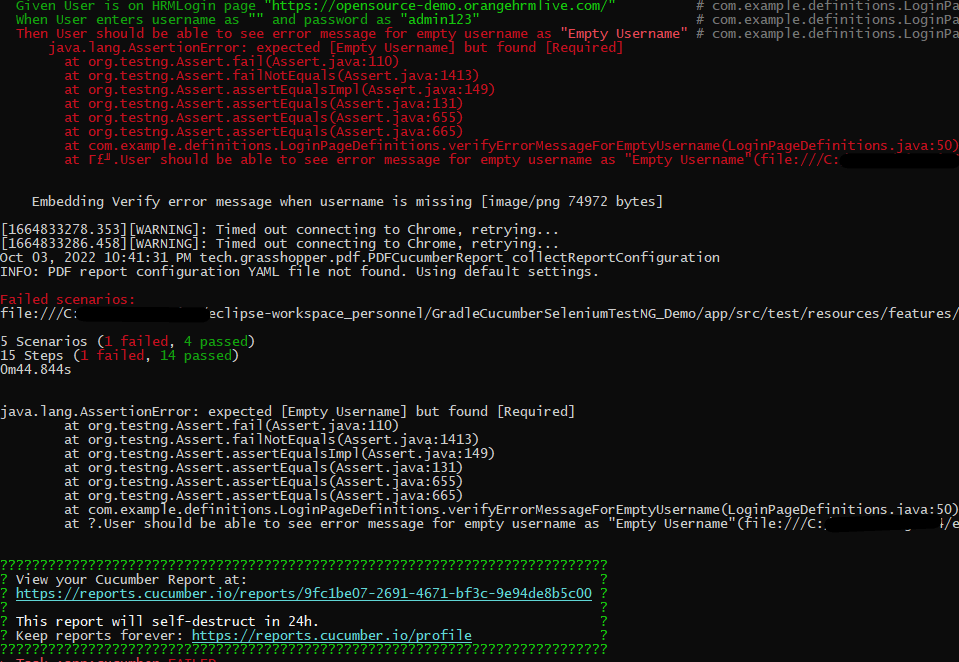The width and height of the screenshot is (959, 662).
Task: Click the 0m44.844s duration text
Action: [36, 369]
